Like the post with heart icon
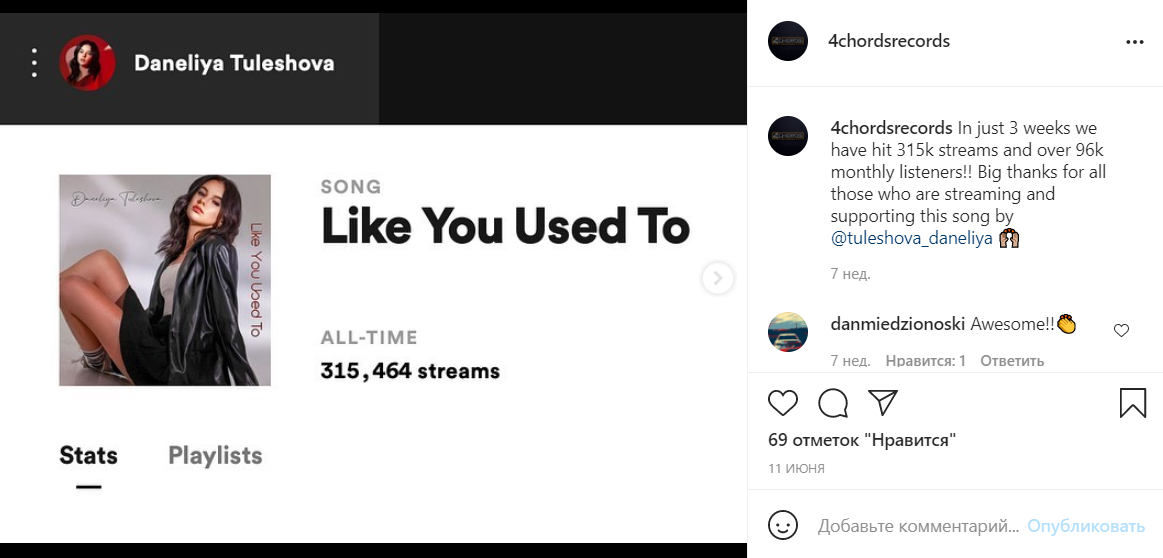 [783, 403]
